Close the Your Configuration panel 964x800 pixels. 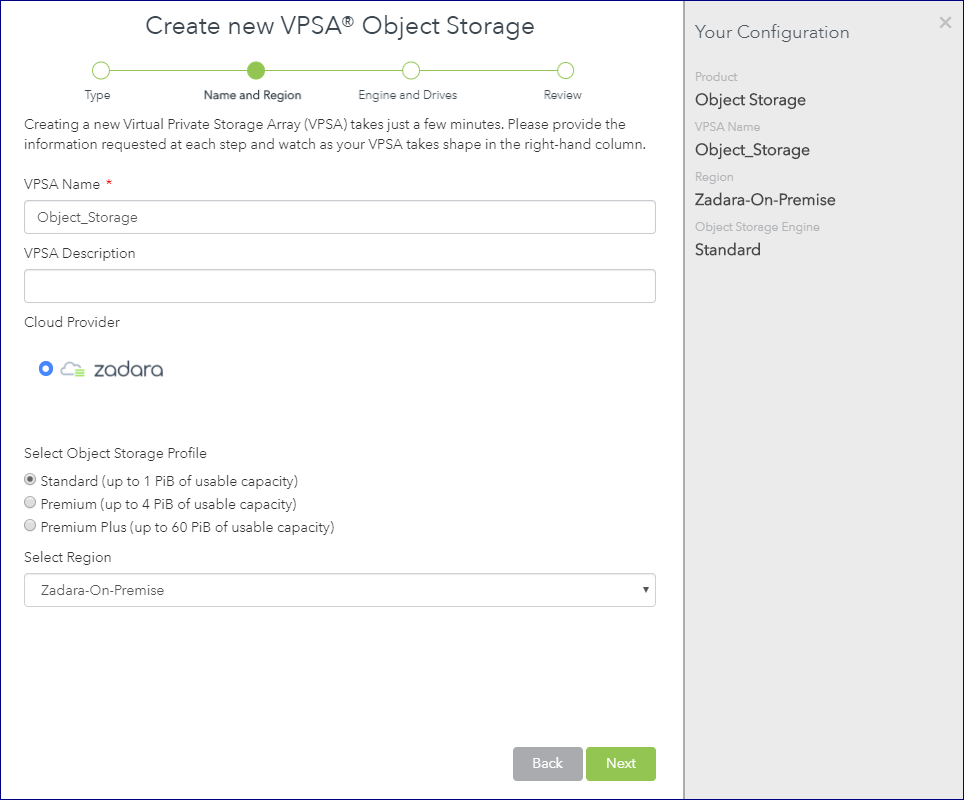(945, 23)
